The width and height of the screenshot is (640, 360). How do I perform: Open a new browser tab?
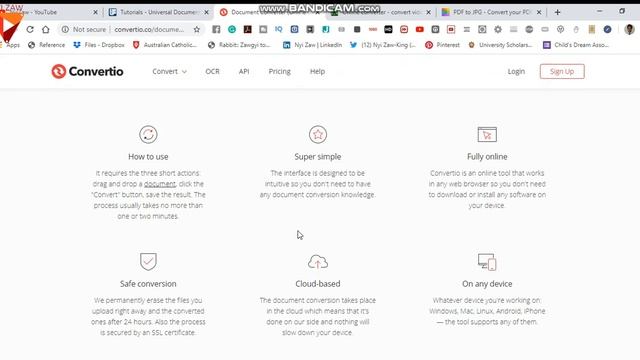pyautogui.click(x=558, y=12)
